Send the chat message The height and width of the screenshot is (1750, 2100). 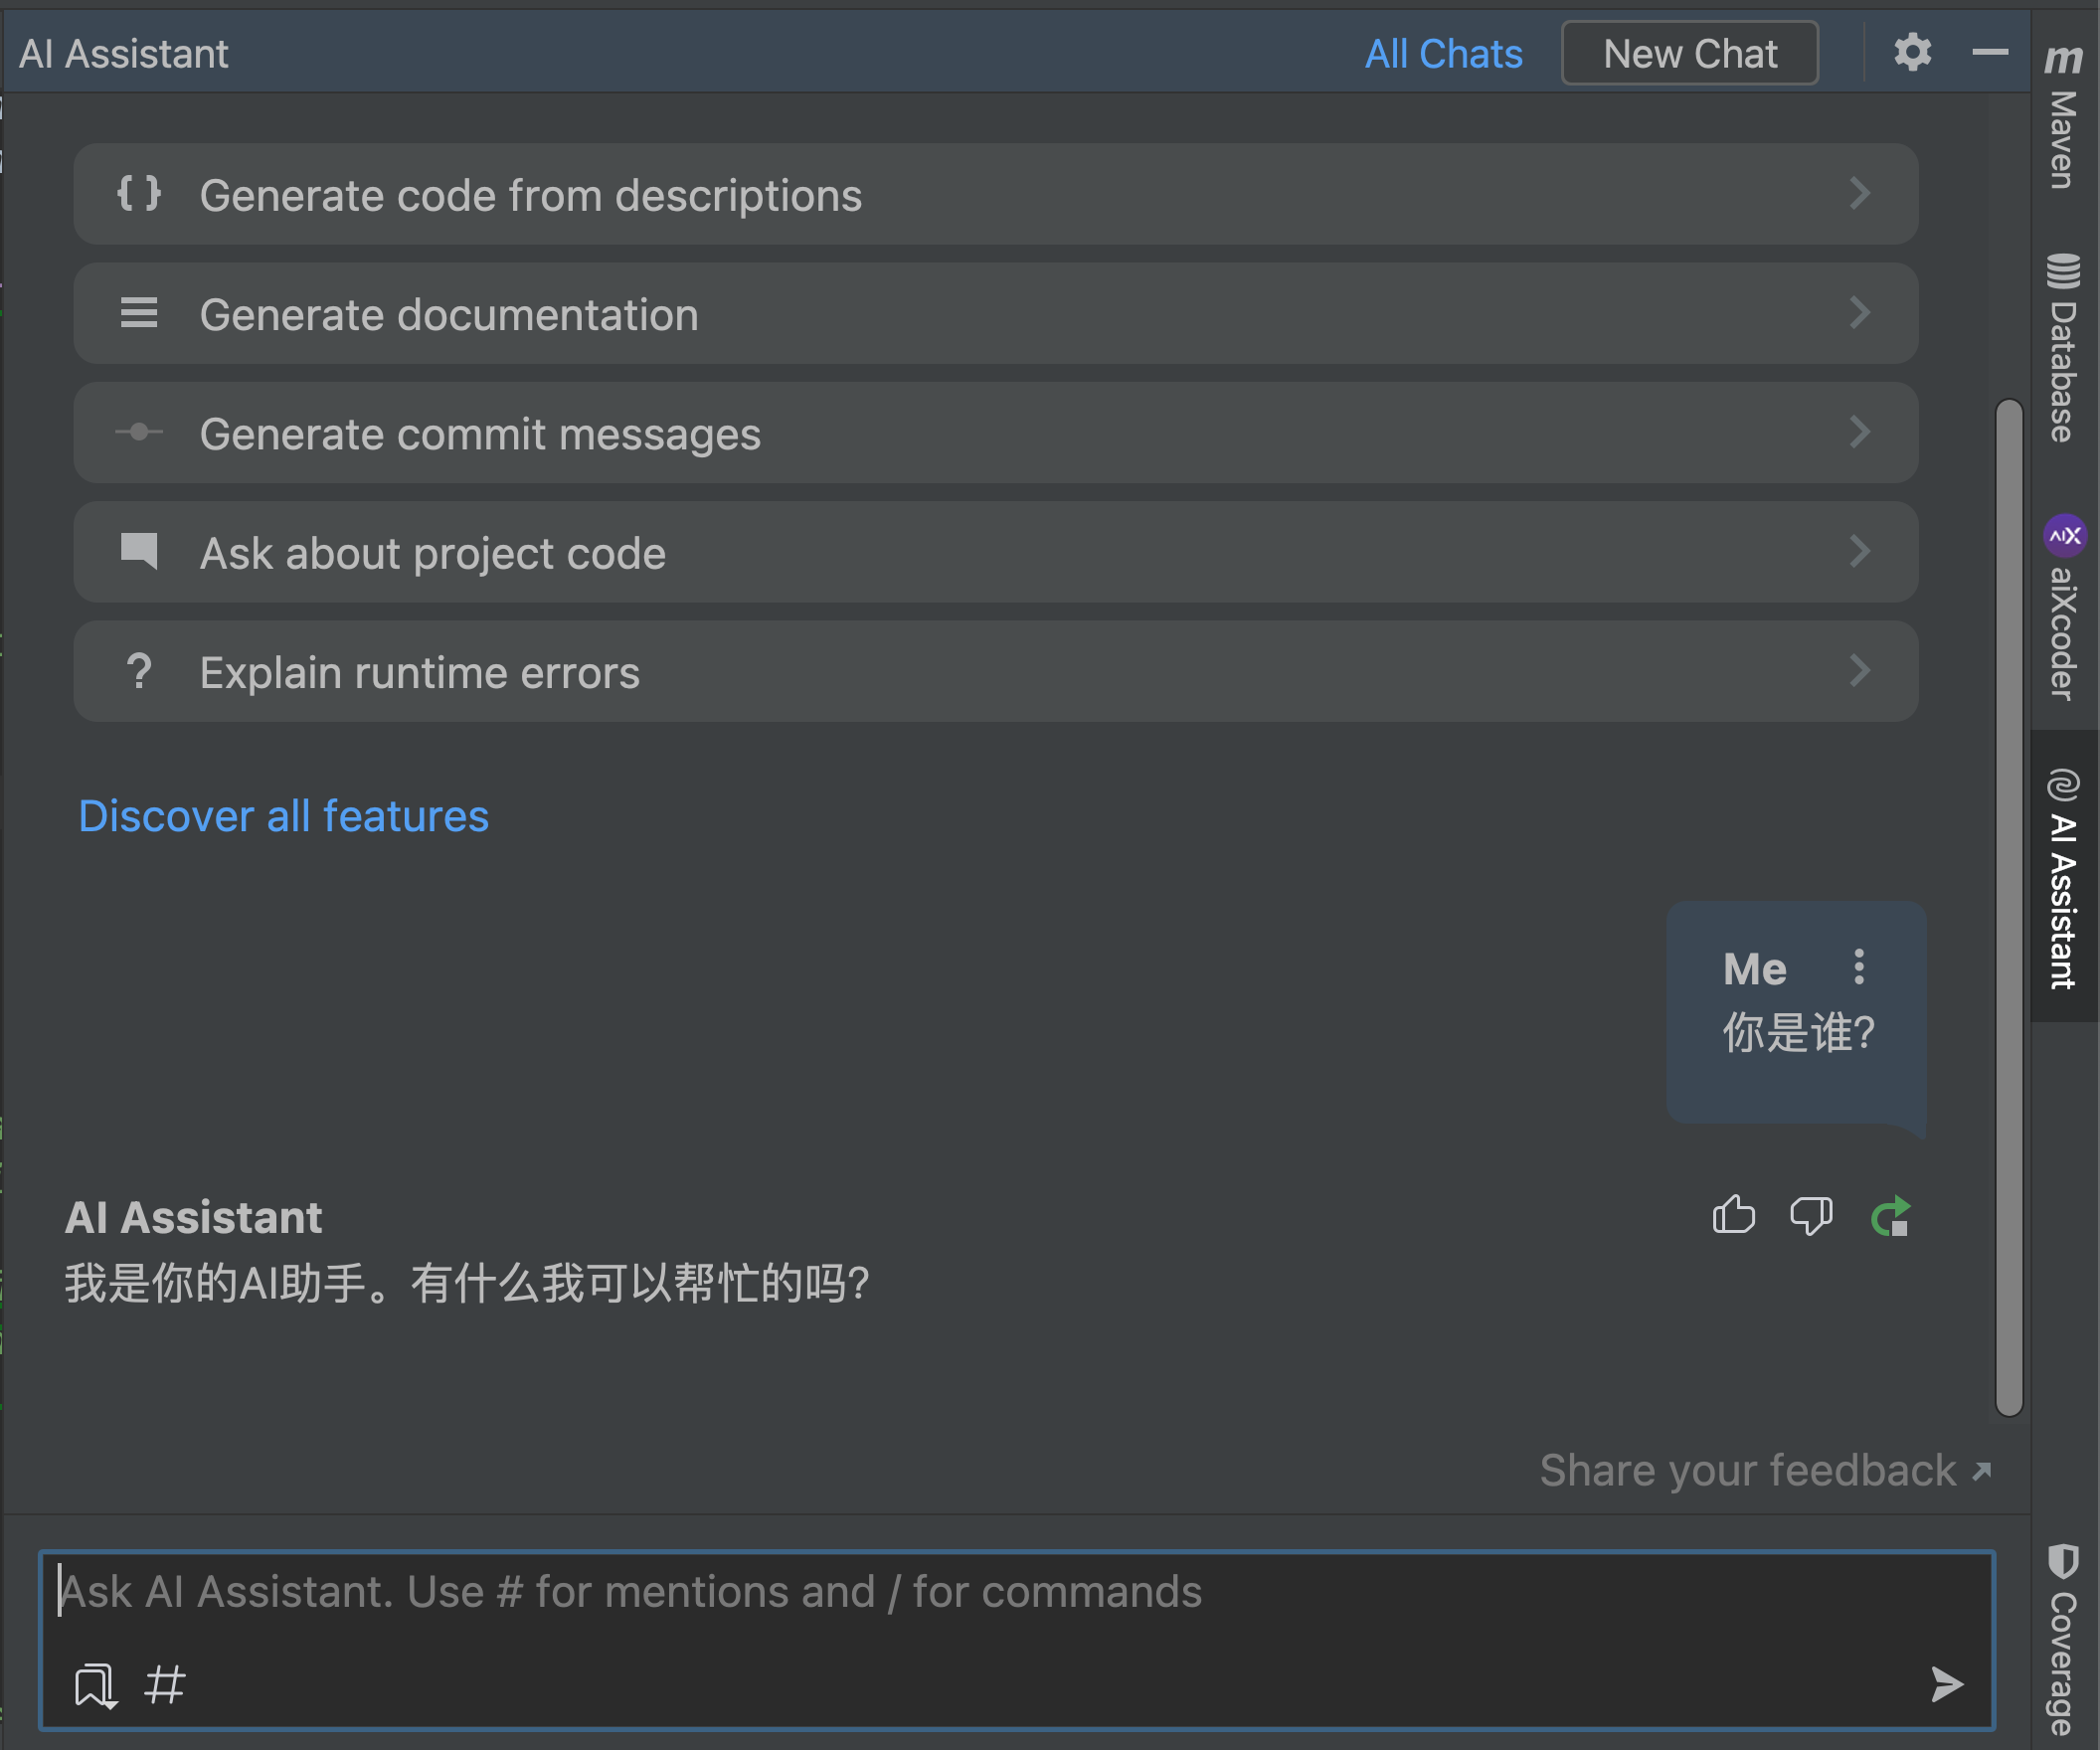[x=1945, y=1686]
